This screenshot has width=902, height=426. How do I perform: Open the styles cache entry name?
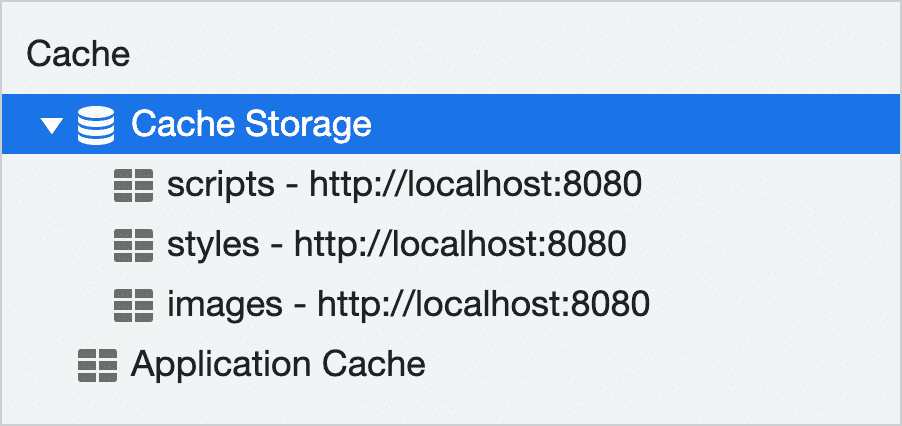click(212, 243)
